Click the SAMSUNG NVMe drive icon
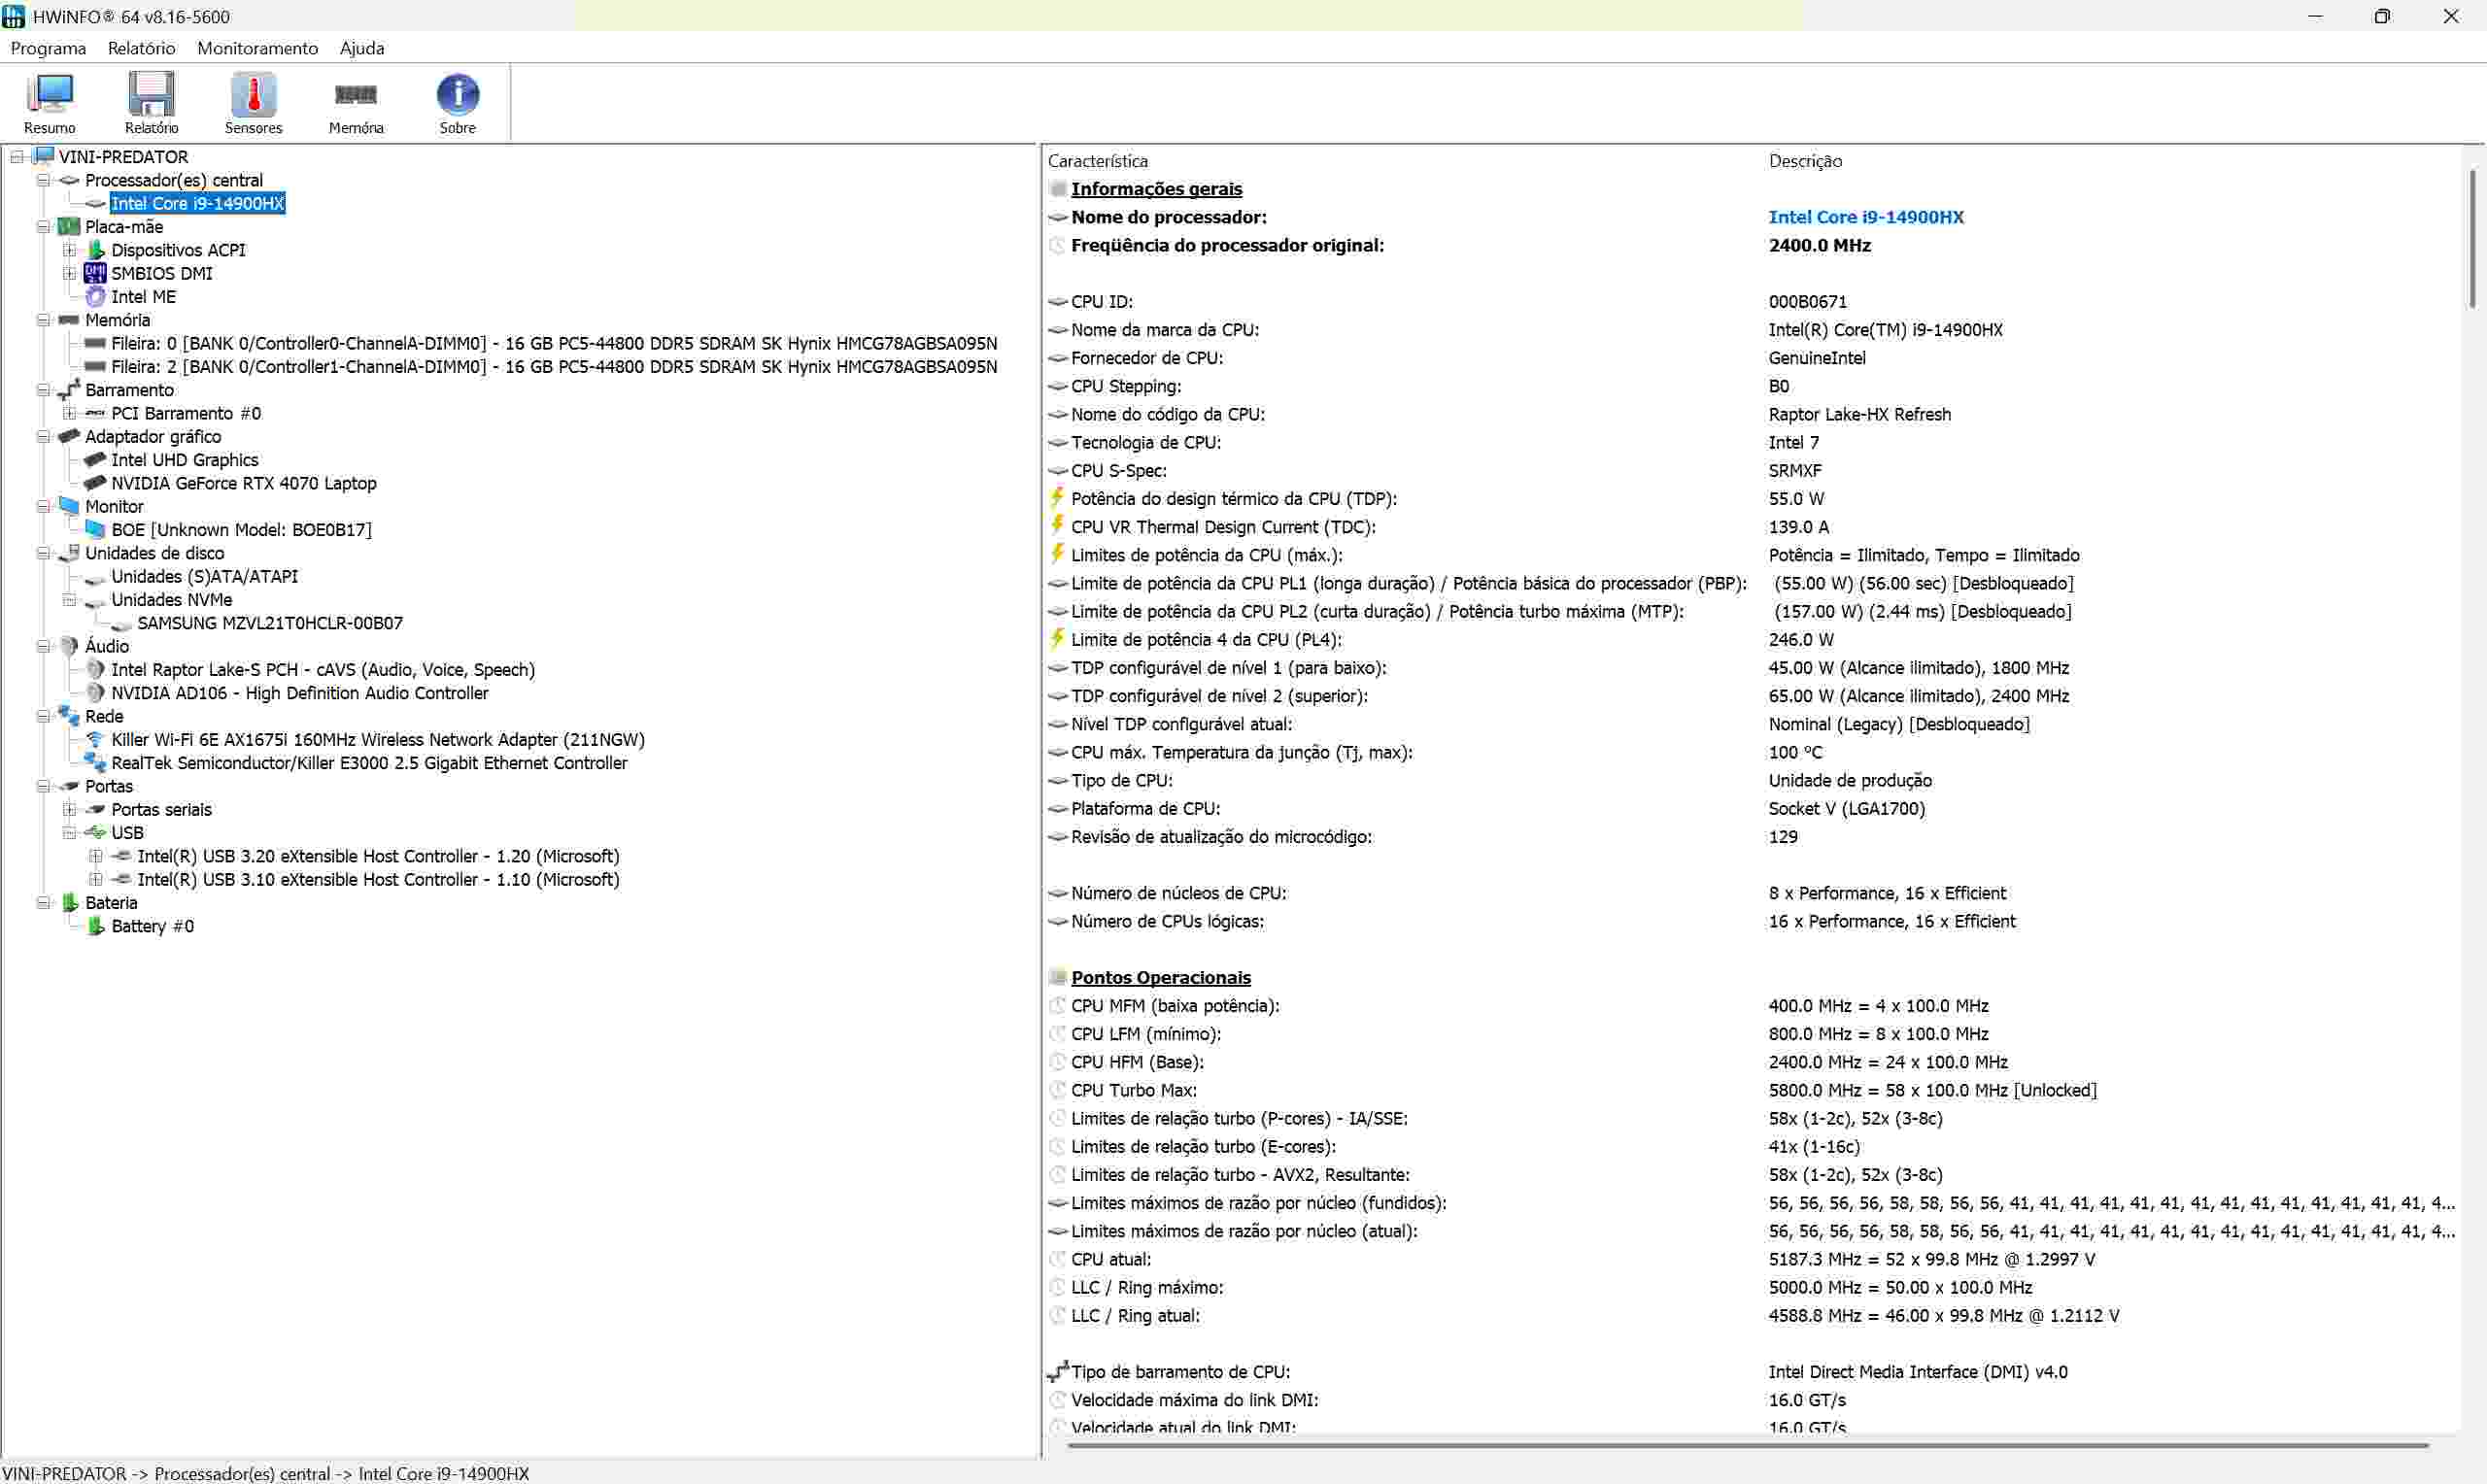2487x1484 pixels. 121,624
